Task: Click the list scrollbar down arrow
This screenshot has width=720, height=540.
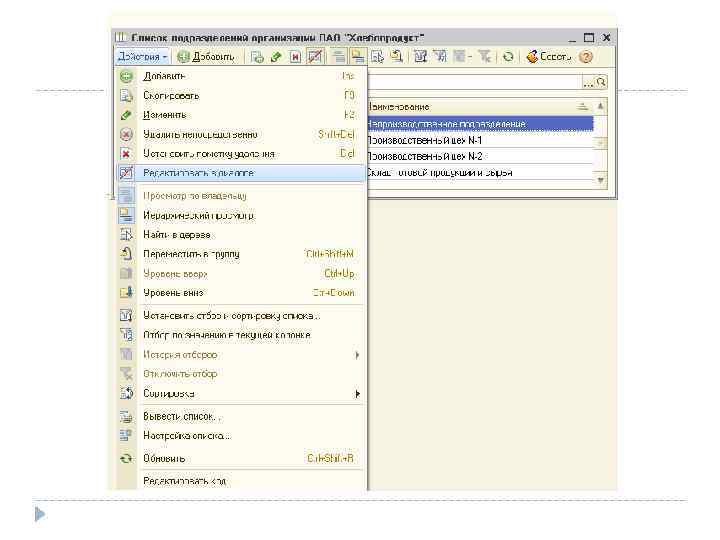Action: point(600,180)
